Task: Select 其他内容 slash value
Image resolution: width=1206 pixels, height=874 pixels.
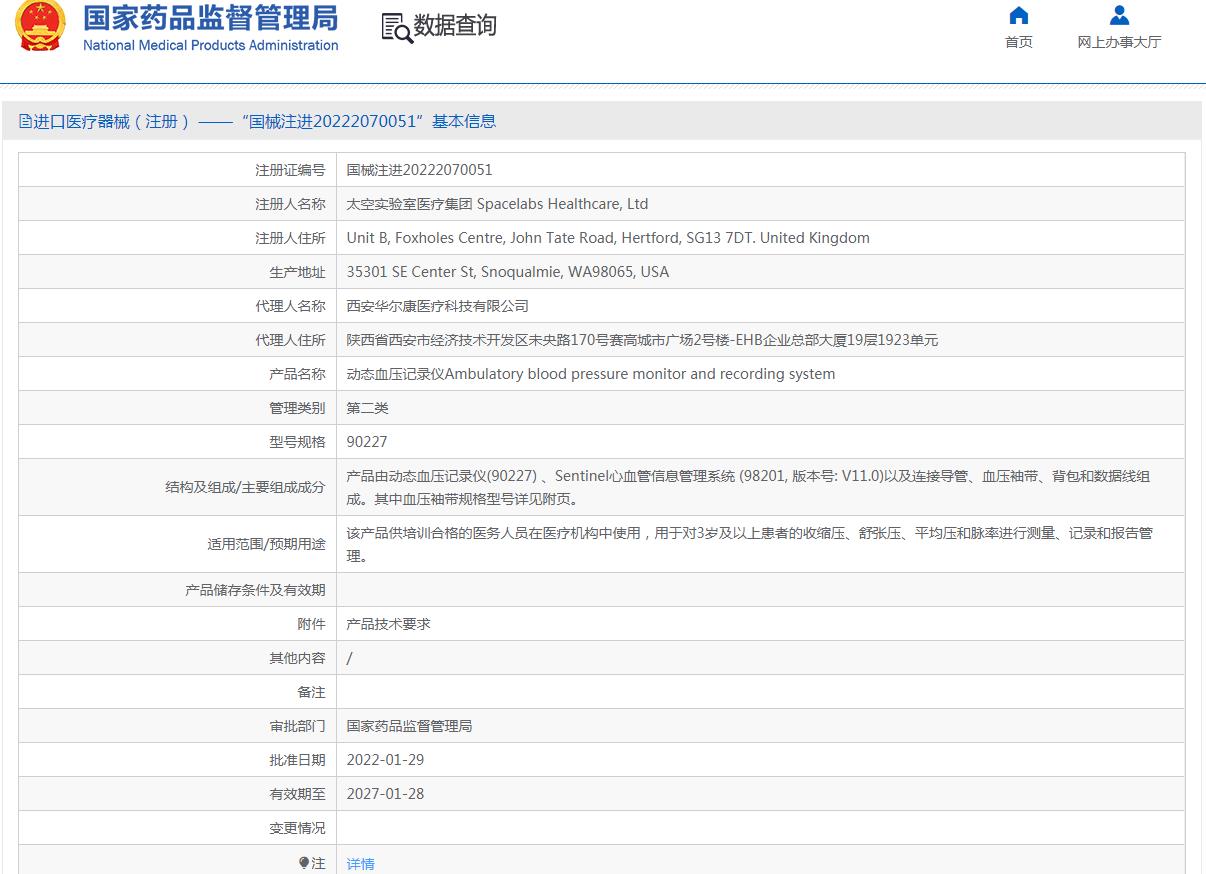Action: point(349,658)
